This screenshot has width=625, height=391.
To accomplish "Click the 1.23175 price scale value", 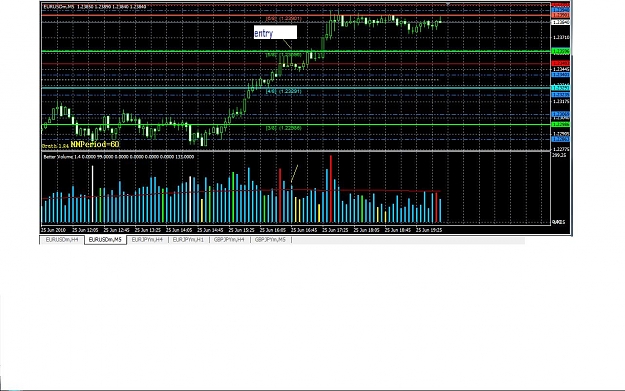I will pyautogui.click(x=561, y=102).
